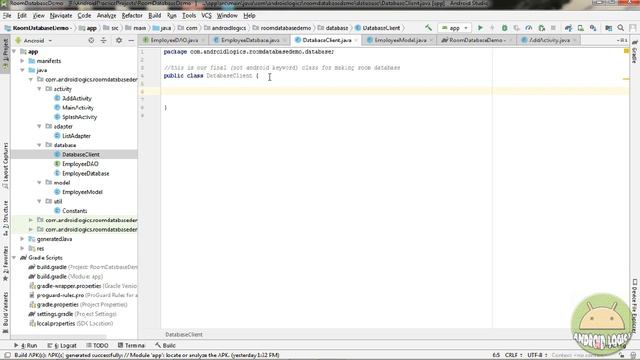Click DatabaseClient breadcrumb below editor
The image size is (640, 360).
[184, 335]
